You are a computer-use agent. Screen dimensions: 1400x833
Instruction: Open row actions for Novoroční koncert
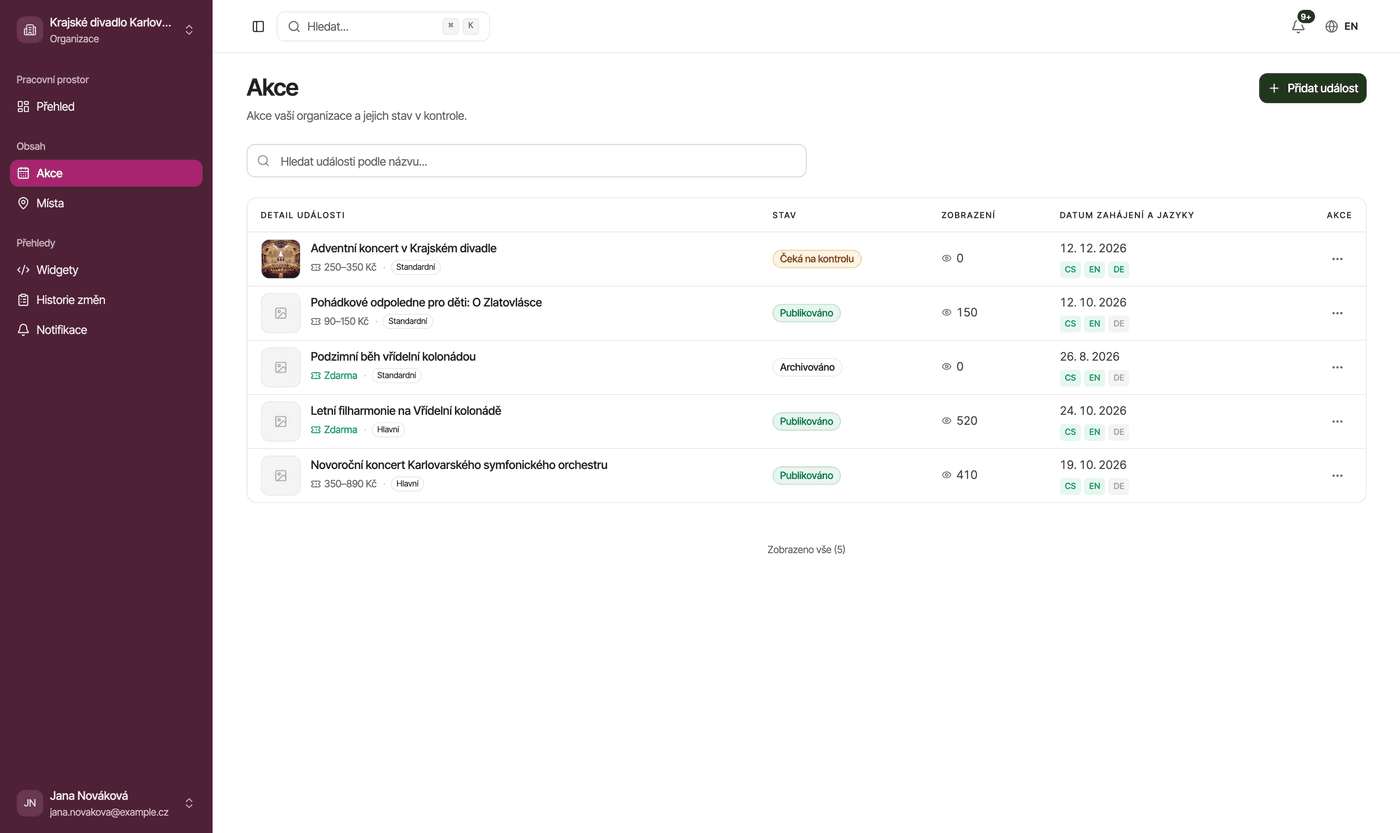(1337, 475)
